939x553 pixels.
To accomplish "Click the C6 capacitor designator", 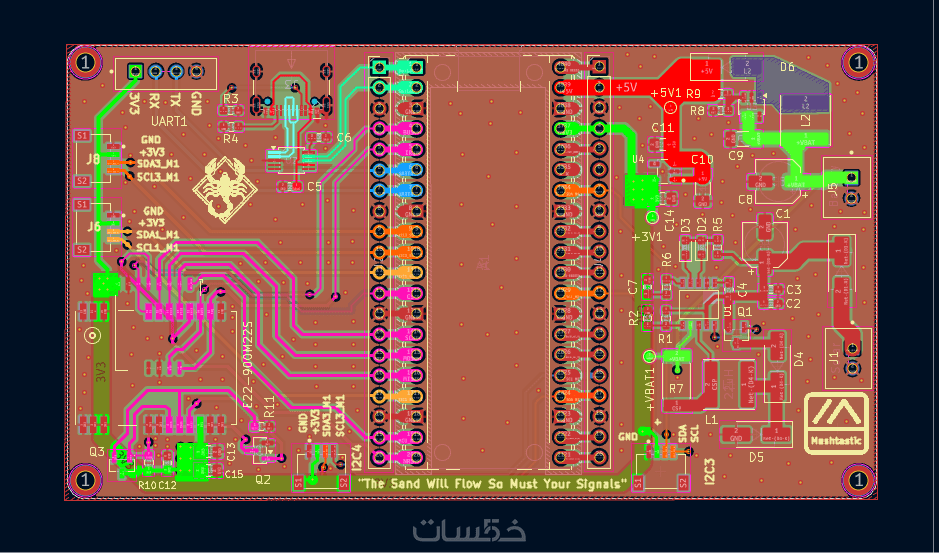I will tap(344, 138).
